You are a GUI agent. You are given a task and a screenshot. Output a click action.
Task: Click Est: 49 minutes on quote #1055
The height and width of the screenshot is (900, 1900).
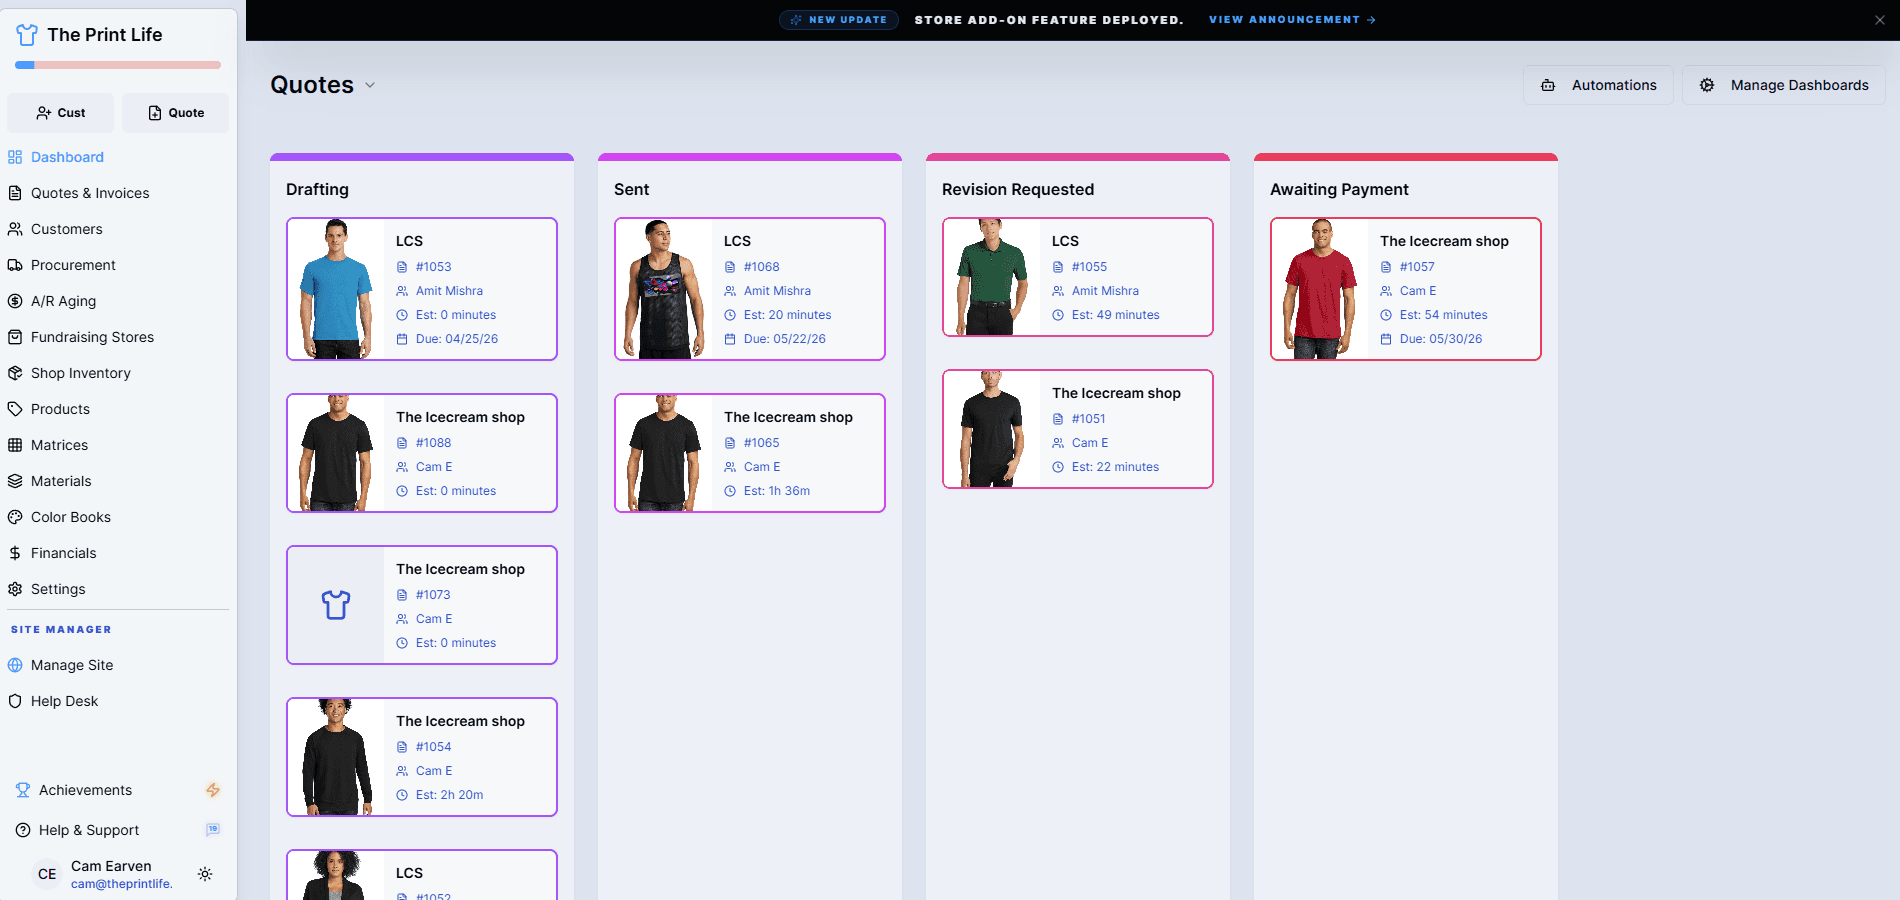point(1116,315)
